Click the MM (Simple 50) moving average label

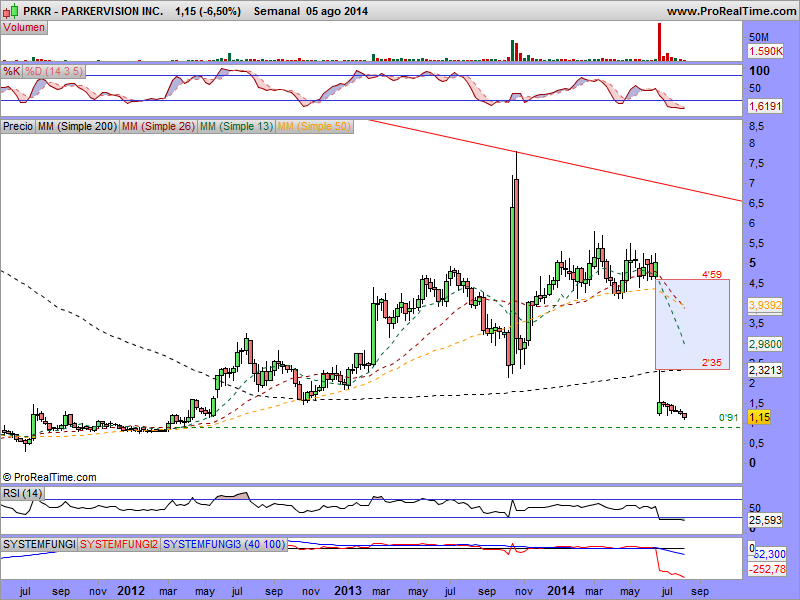click(314, 126)
